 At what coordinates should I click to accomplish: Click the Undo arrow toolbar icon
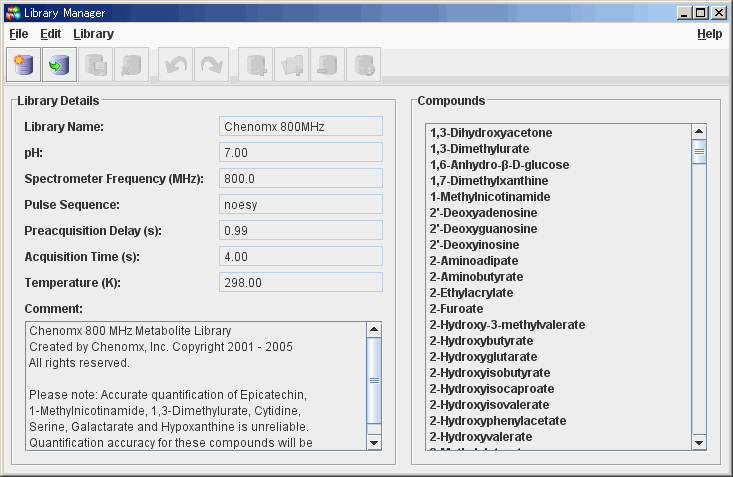click(175, 65)
